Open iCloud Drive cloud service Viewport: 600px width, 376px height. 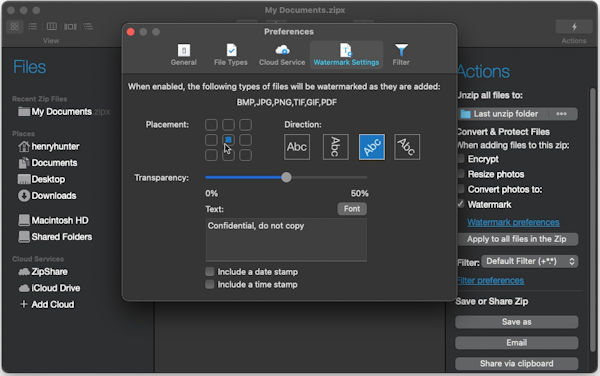[49, 288]
